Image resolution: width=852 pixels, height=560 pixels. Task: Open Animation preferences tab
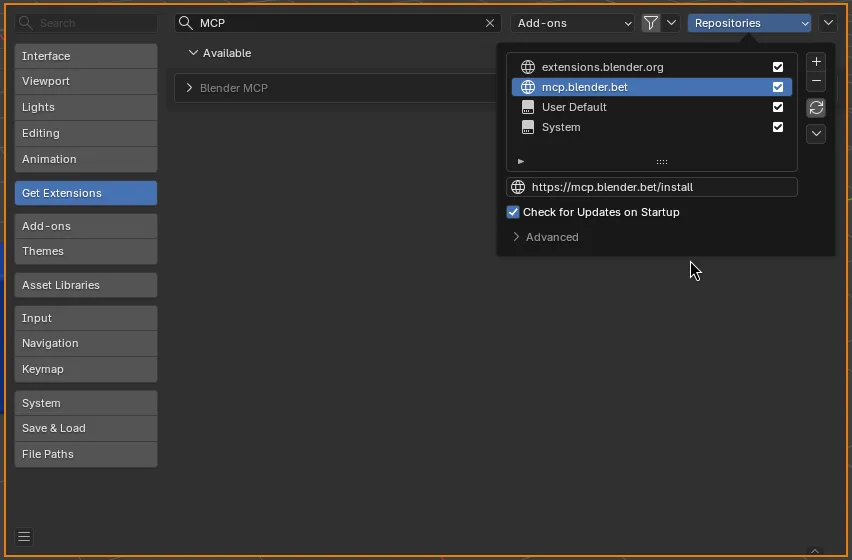tap(86, 159)
